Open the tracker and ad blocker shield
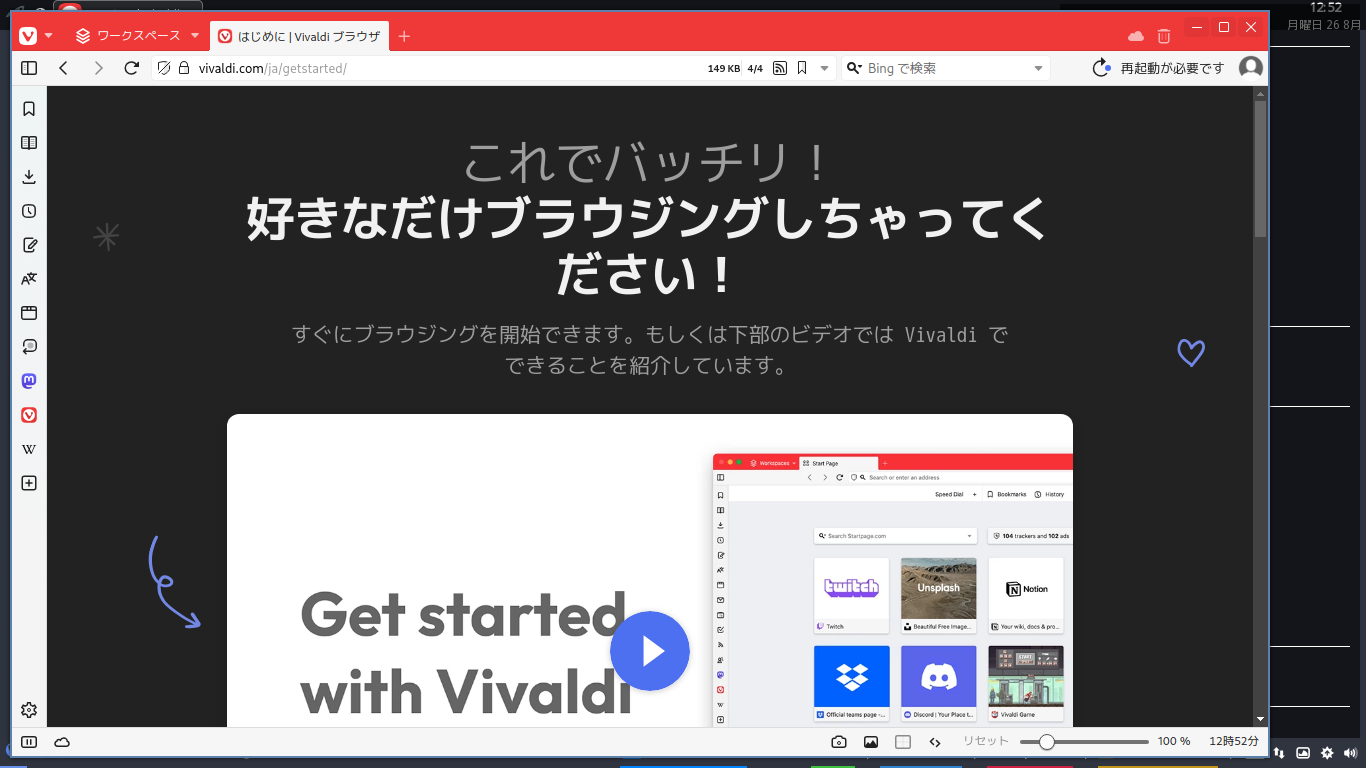The width and height of the screenshot is (1366, 768). pyautogui.click(x=164, y=68)
